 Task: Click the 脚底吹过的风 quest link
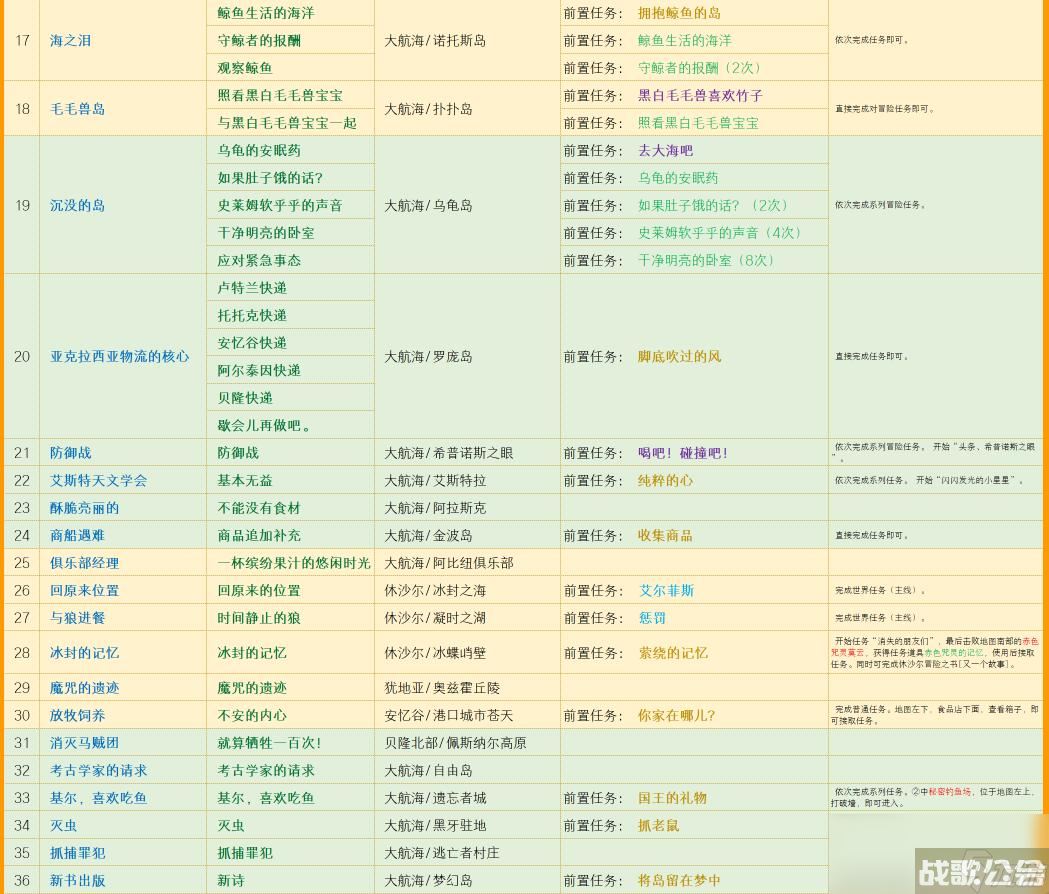pyautogui.click(x=680, y=356)
